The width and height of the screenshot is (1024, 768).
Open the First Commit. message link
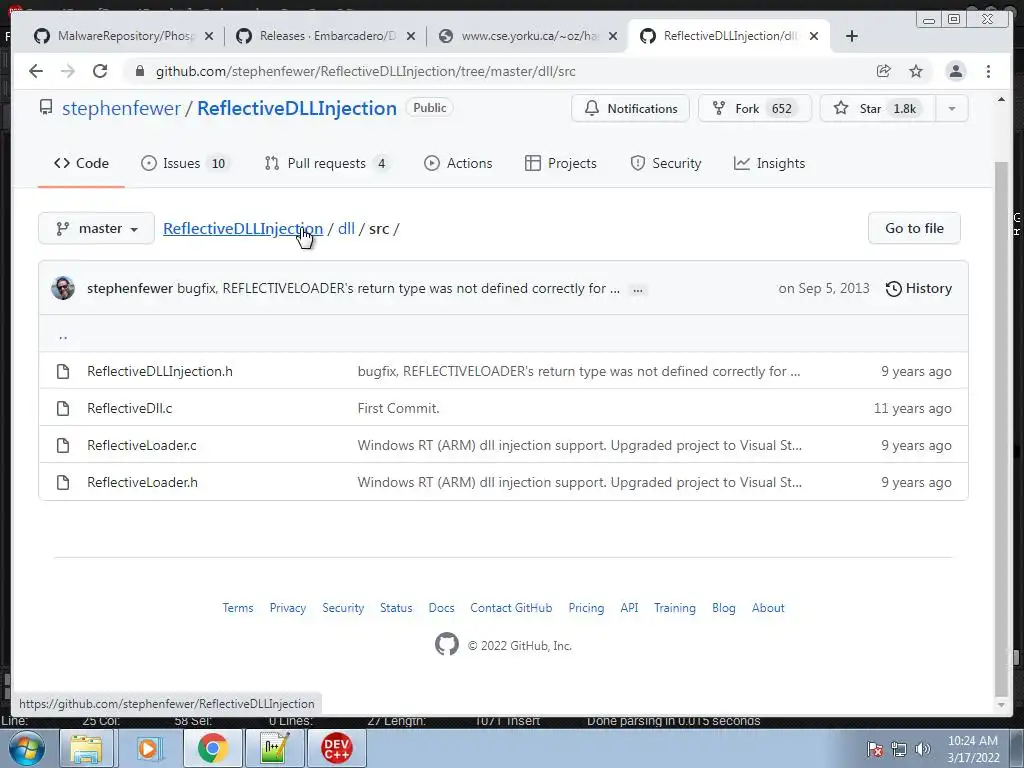398,408
